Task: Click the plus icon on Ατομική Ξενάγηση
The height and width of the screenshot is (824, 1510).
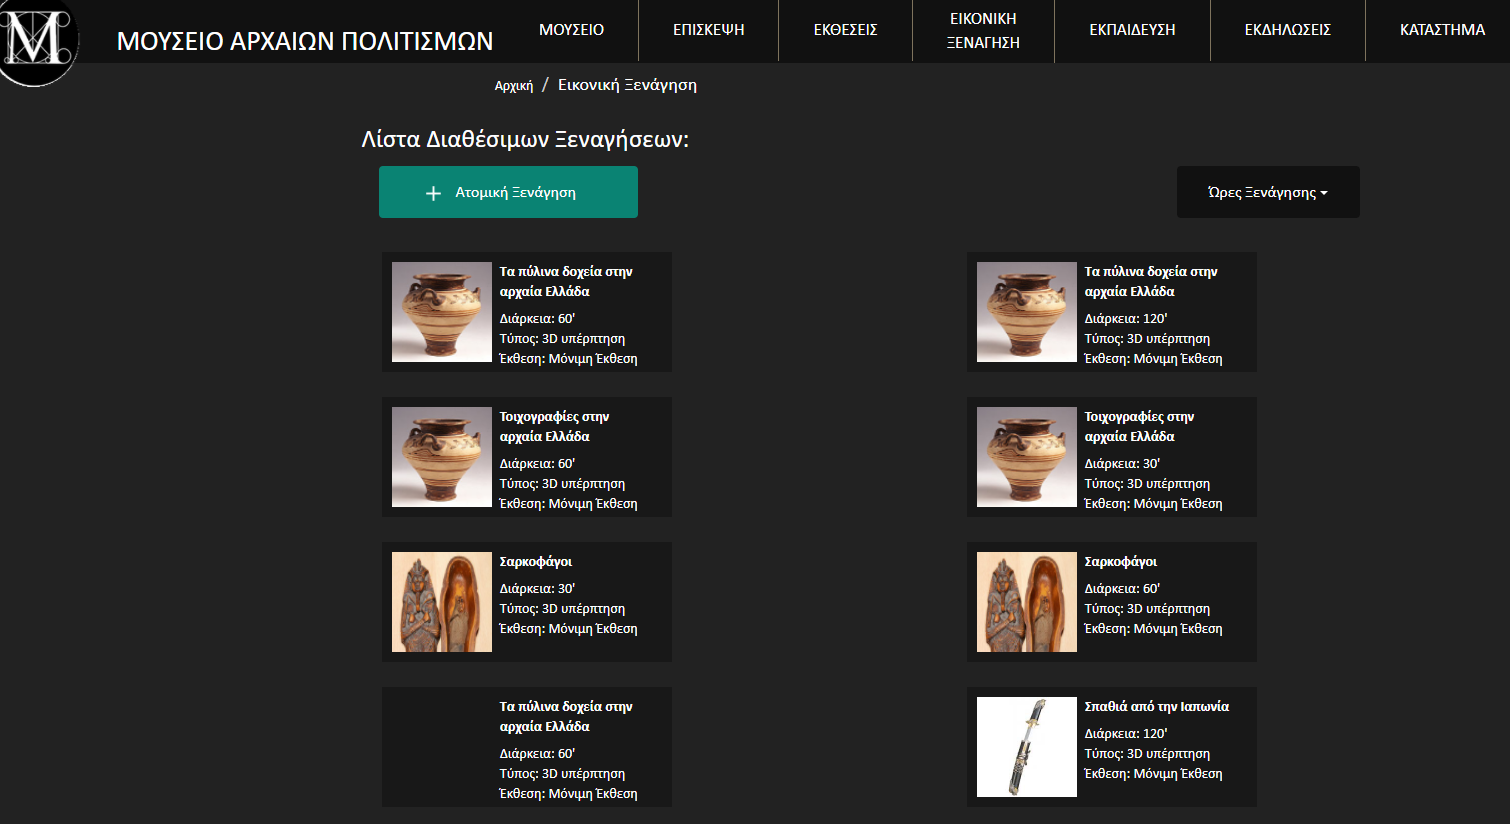Action: [x=433, y=193]
